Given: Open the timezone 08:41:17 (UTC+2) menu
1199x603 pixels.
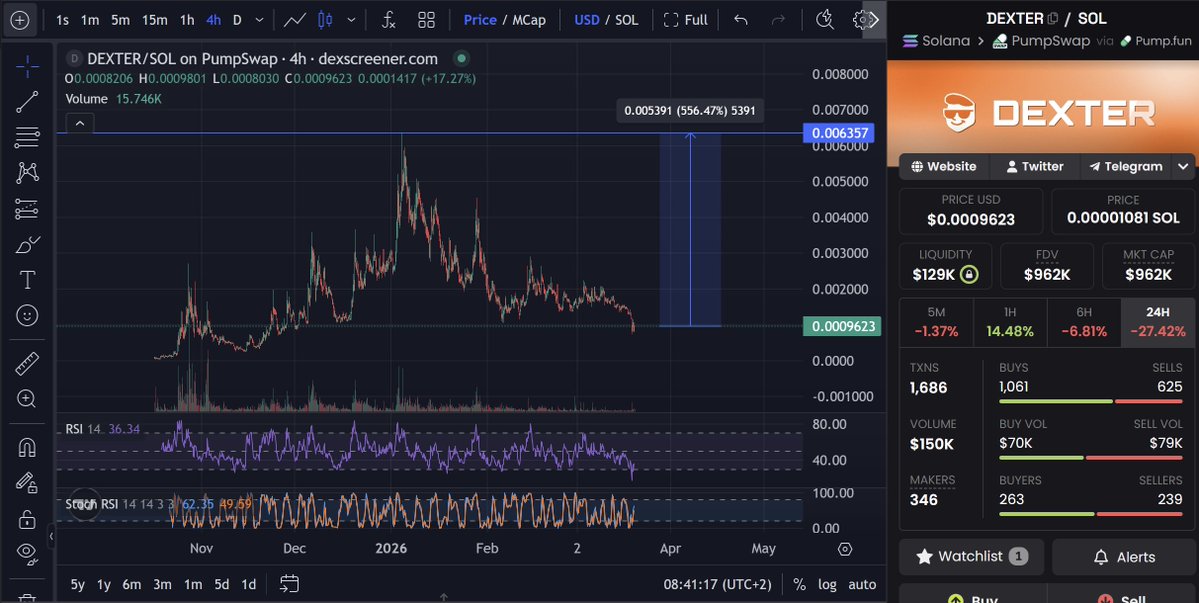Looking at the screenshot, I should click(717, 585).
